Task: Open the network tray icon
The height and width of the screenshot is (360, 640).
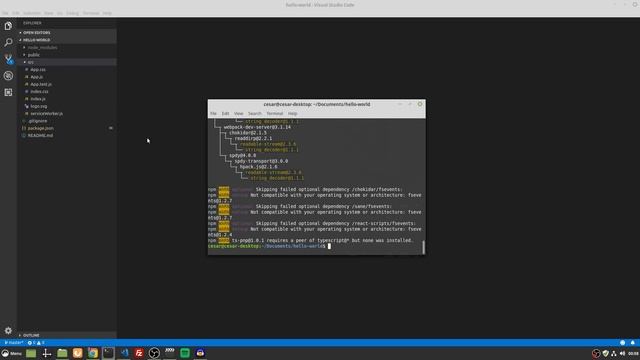Action: pyautogui.click(x=614, y=353)
